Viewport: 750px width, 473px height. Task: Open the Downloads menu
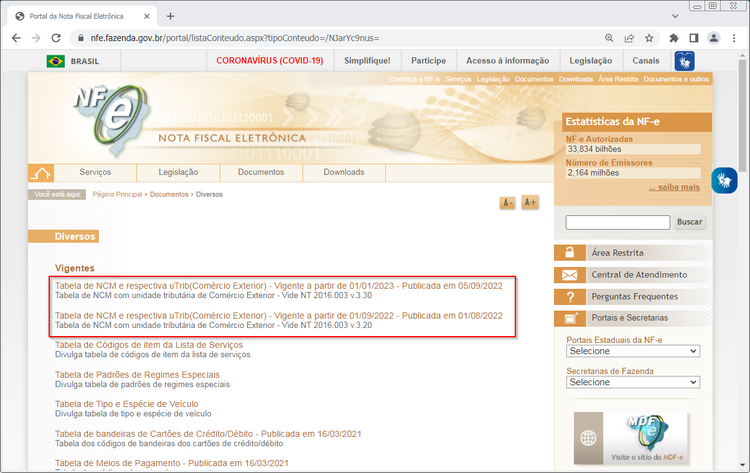[344, 172]
